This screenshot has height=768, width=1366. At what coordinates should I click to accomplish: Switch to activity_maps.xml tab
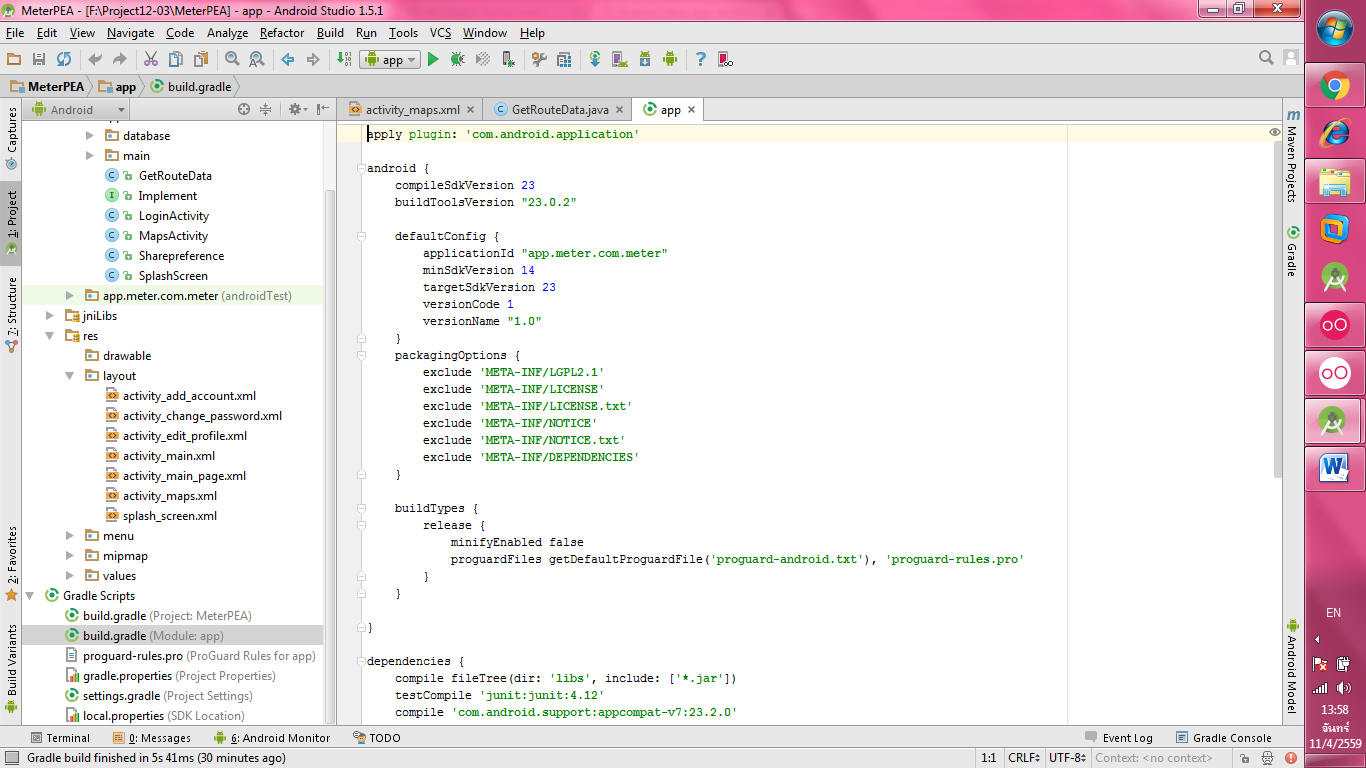(410, 110)
